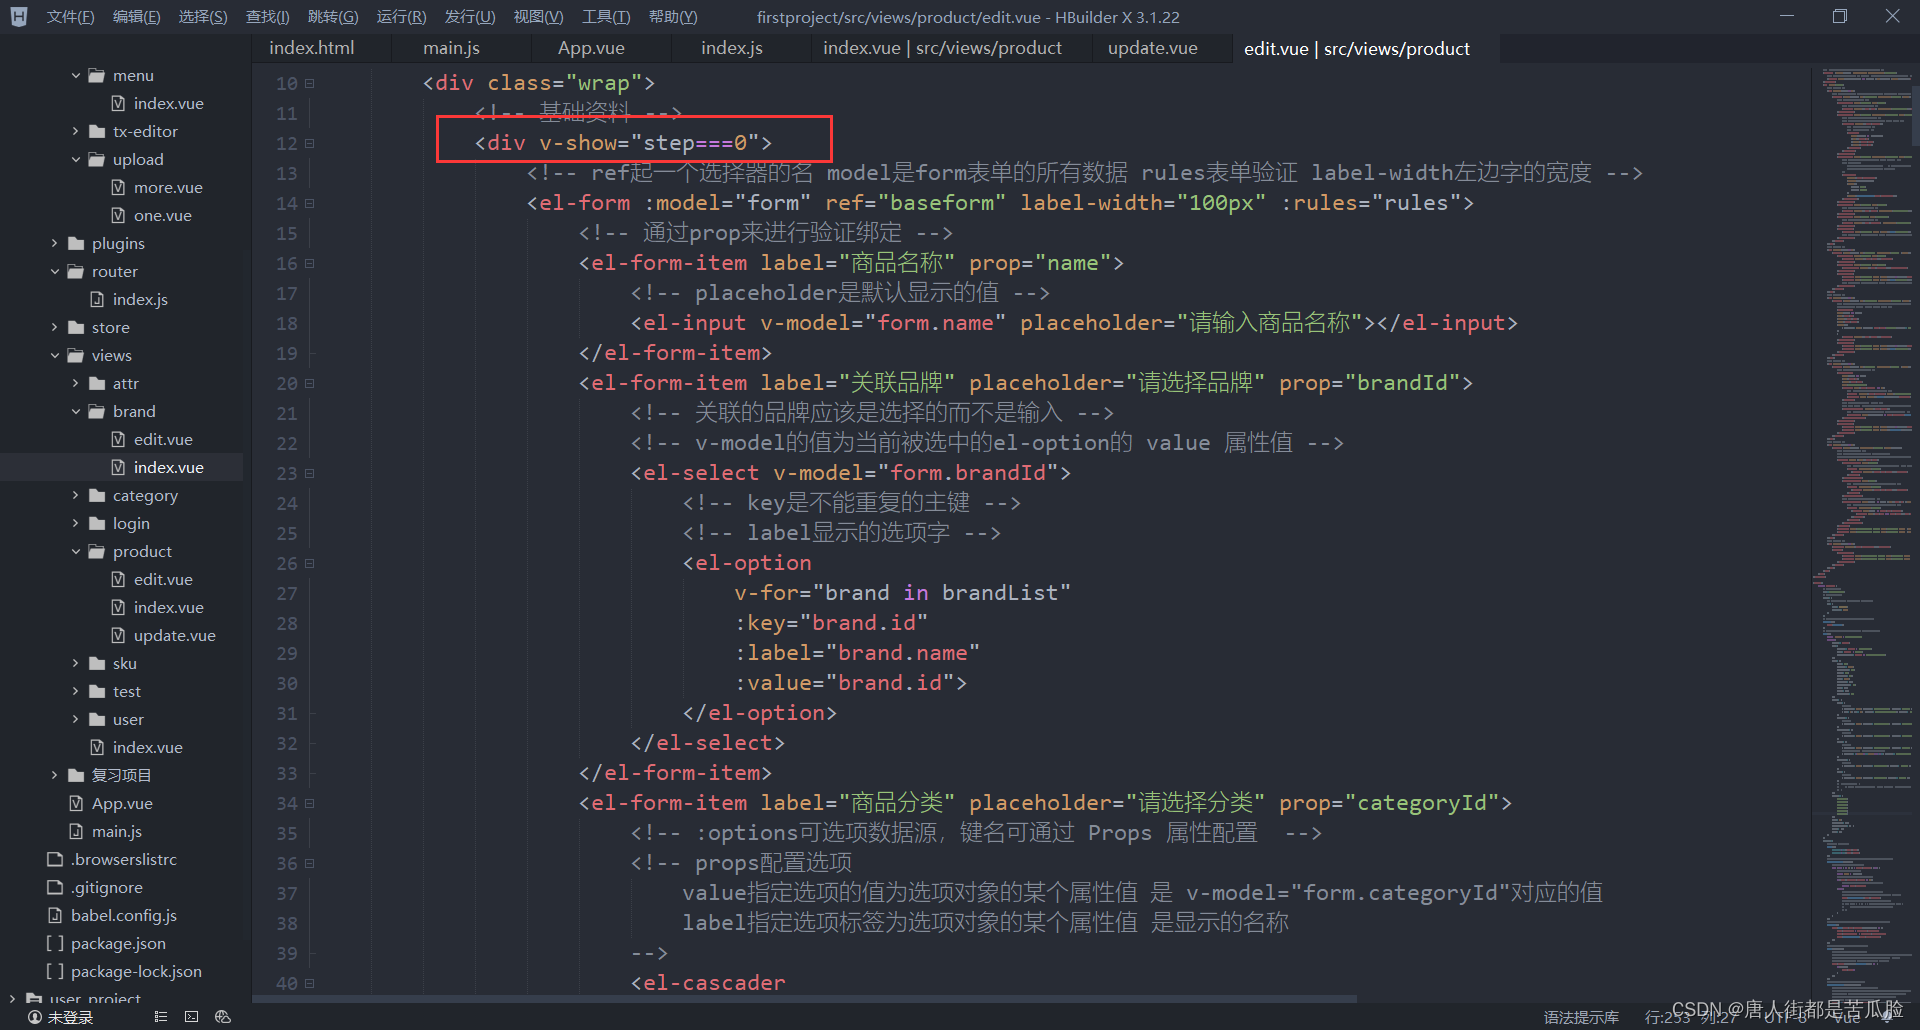Open the cloud browser preview icon
The height and width of the screenshot is (1030, 1920).
(223, 1017)
